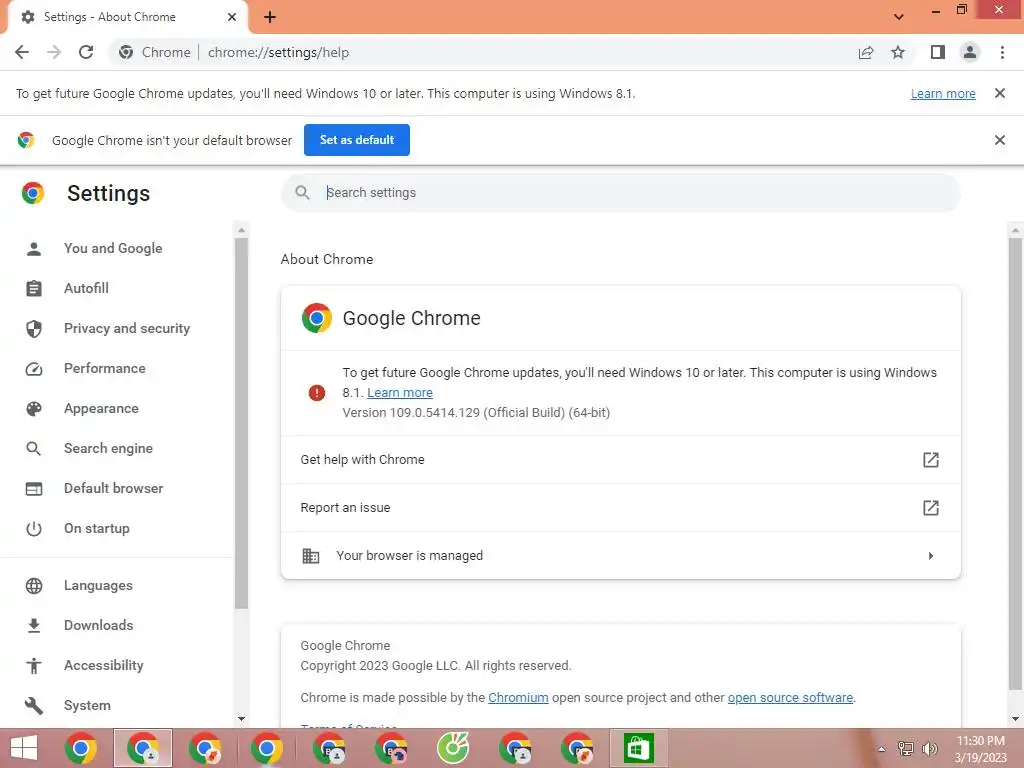
Task: Click the On startup power icon
Action: (34, 529)
